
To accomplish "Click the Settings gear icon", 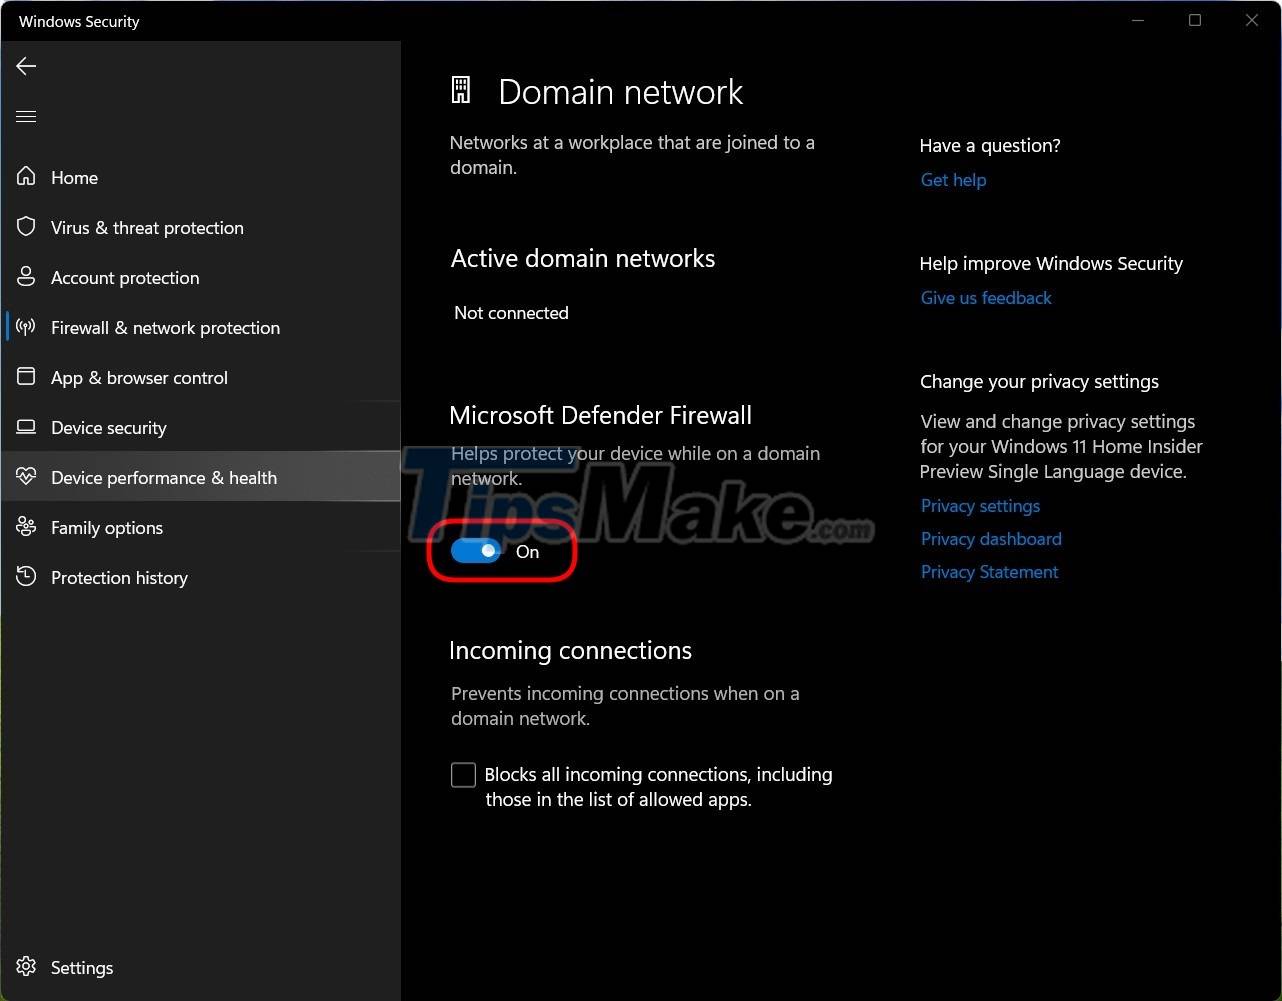I will [27, 967].
